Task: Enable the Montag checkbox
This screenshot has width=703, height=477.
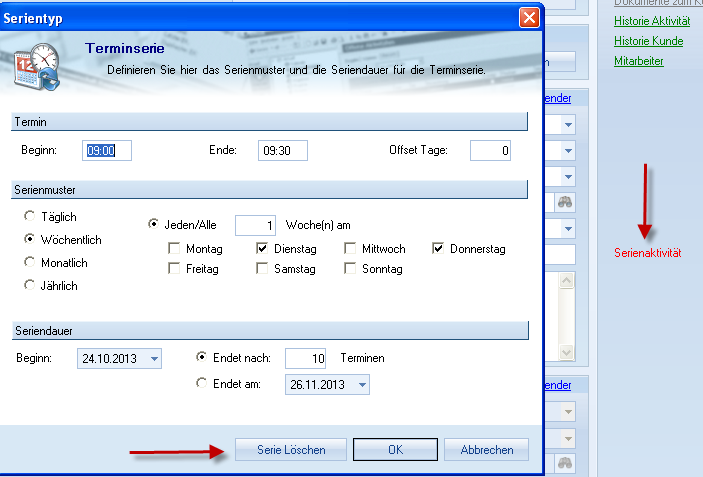Action: 176,248
